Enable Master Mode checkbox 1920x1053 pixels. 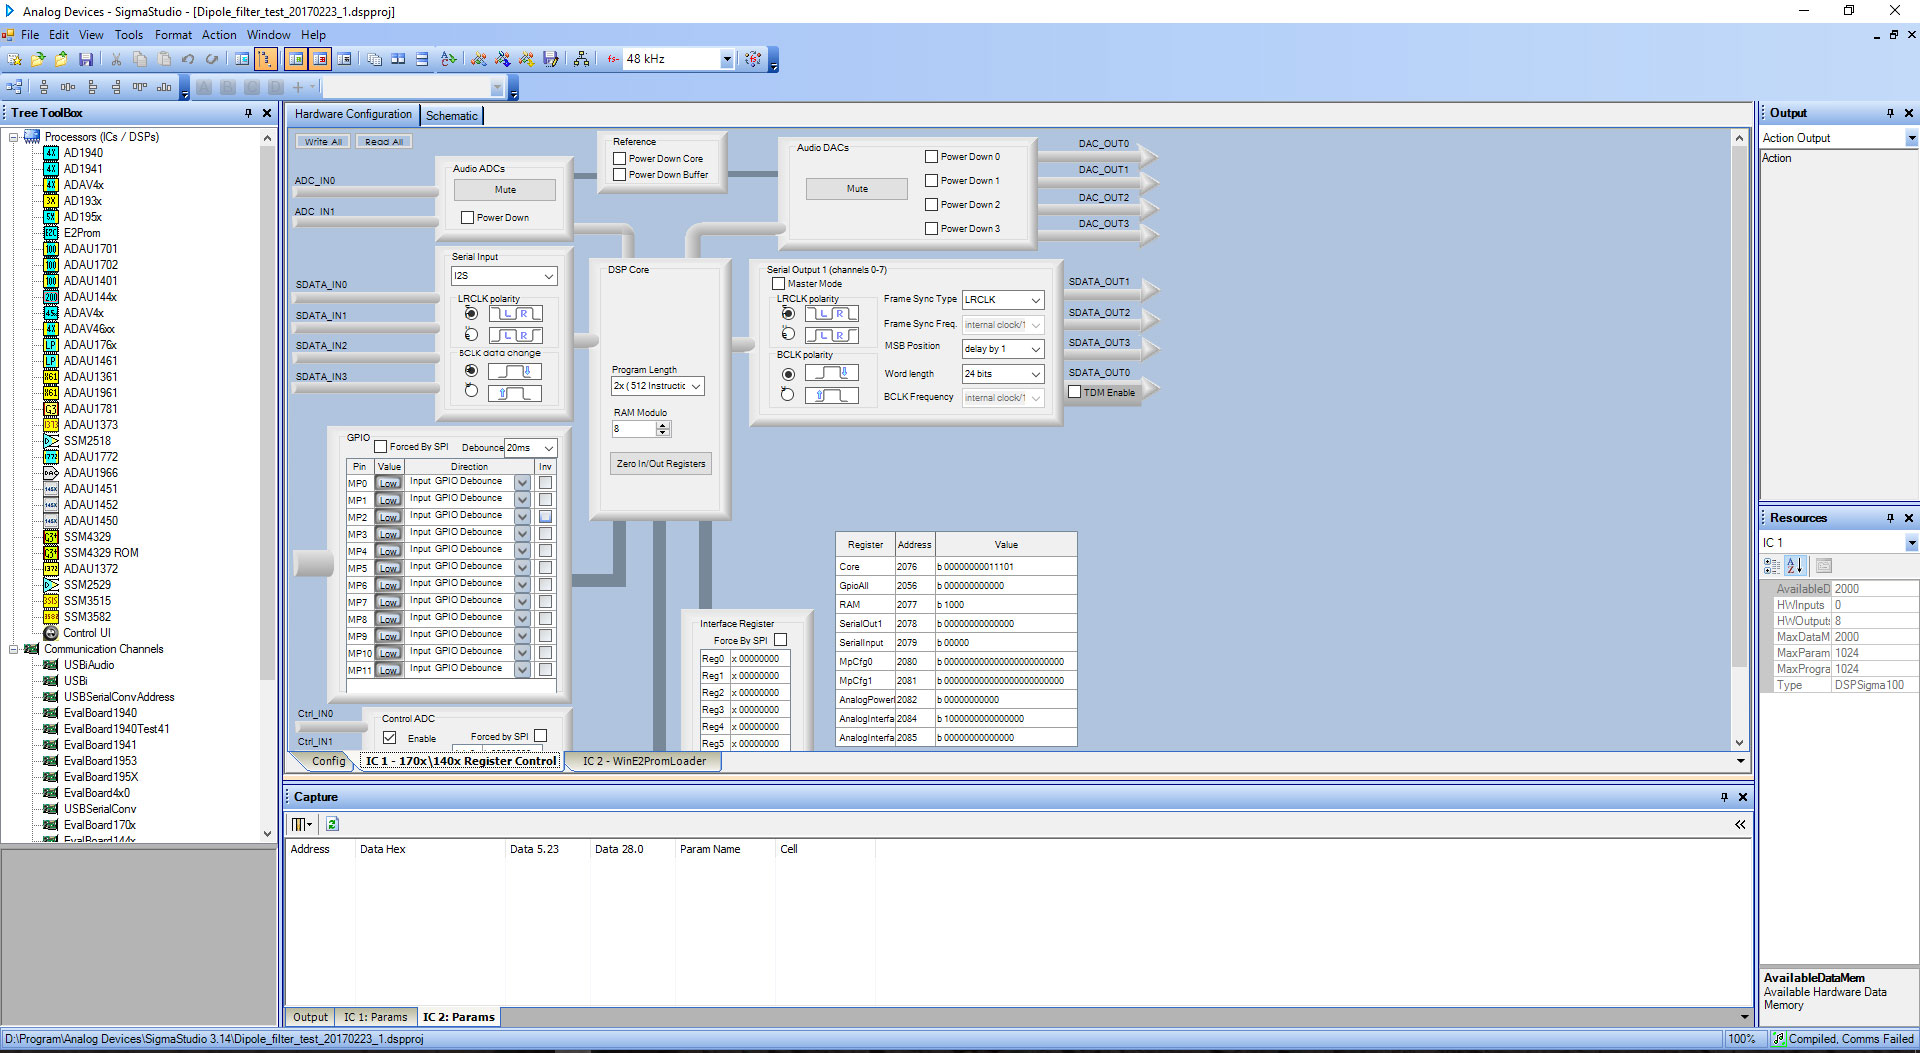pos(778,283)
